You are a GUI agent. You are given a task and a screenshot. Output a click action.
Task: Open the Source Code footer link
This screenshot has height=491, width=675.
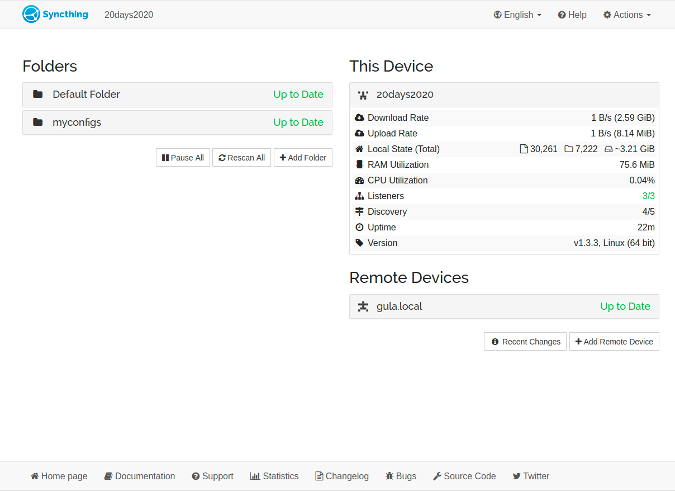point(464,476)
